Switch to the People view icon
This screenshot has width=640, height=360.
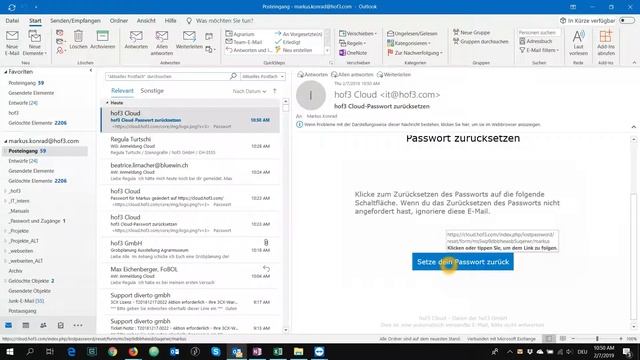[x=43, y=325]
